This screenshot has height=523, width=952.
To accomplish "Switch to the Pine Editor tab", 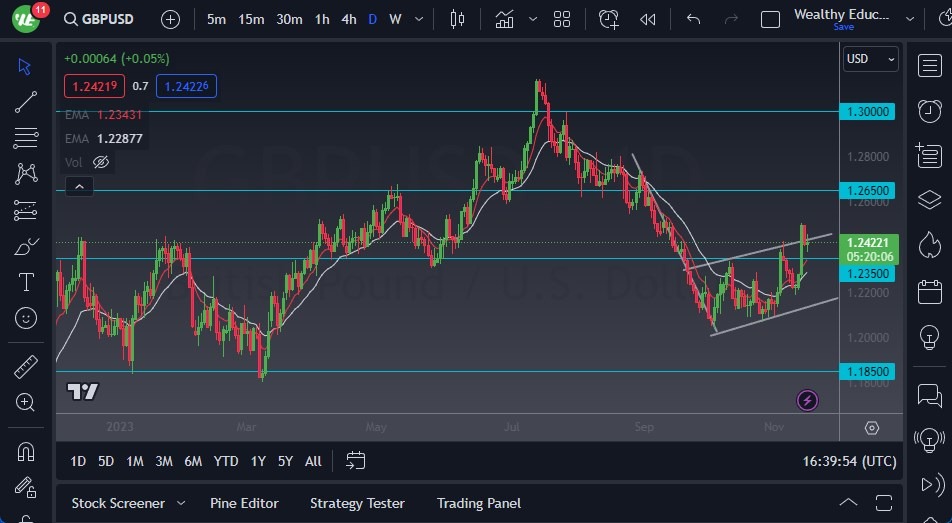I will click(244, 503).
